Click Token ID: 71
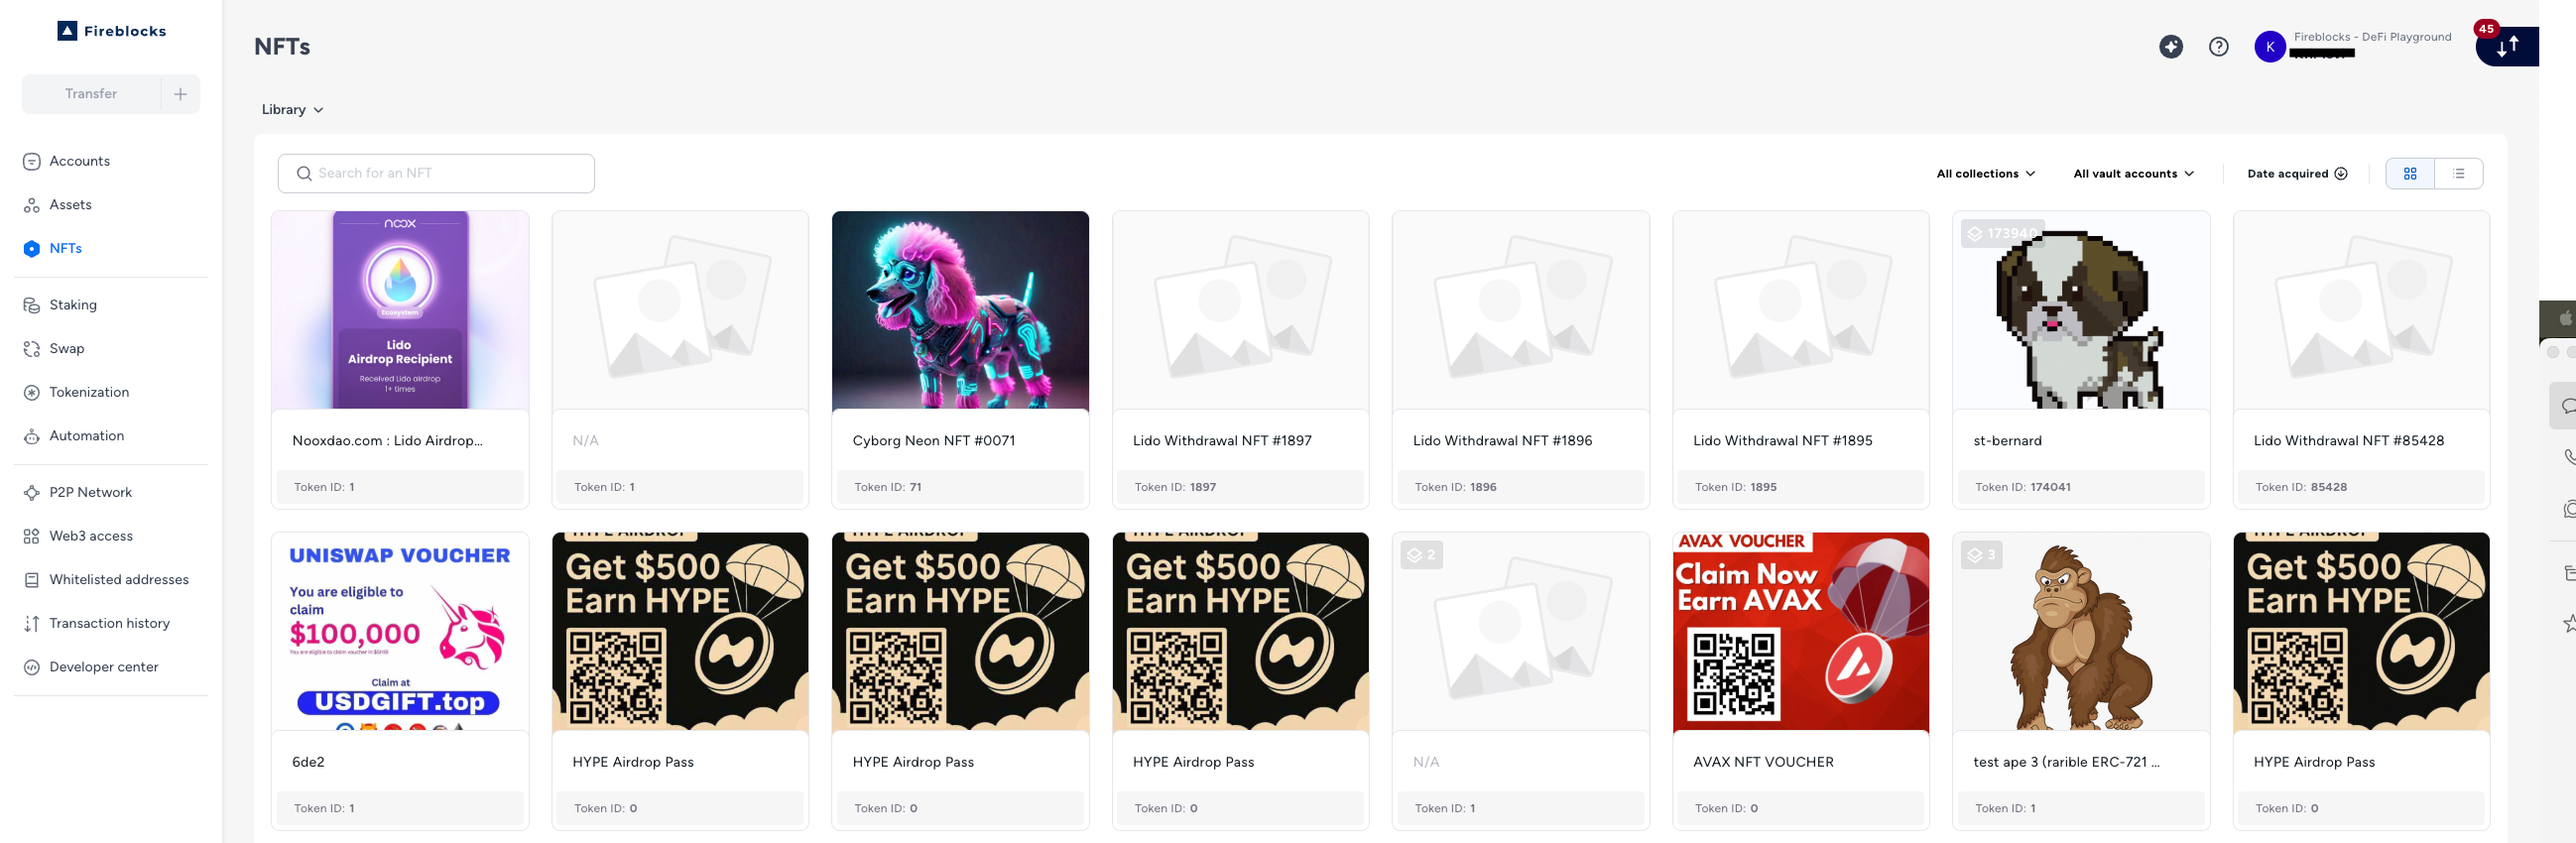This screenshot has height=843, width=2576. point(888,488)
